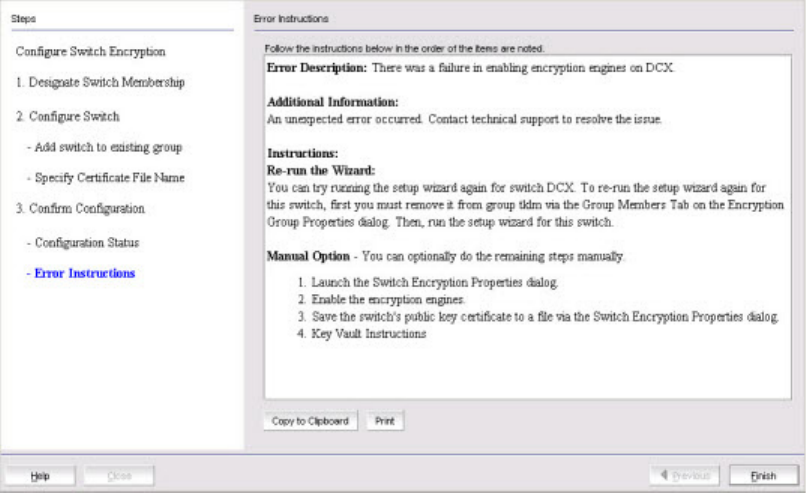
Task: Click the Finish button
Action: click(763, 476)
